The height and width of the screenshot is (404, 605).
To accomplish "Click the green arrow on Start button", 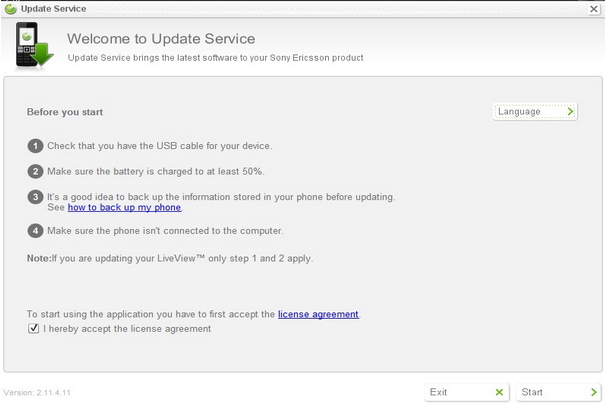I will 590,392.
